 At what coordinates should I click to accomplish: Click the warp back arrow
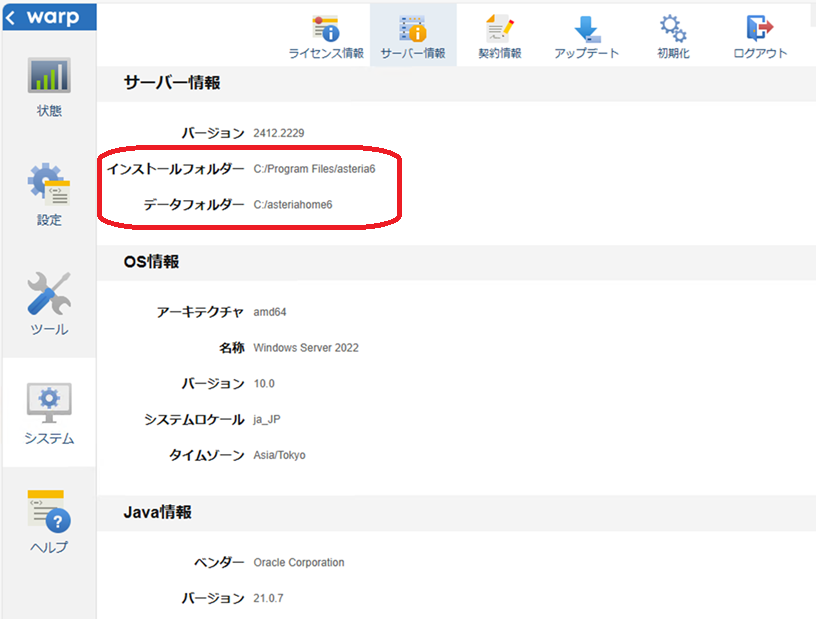[10, 18]
